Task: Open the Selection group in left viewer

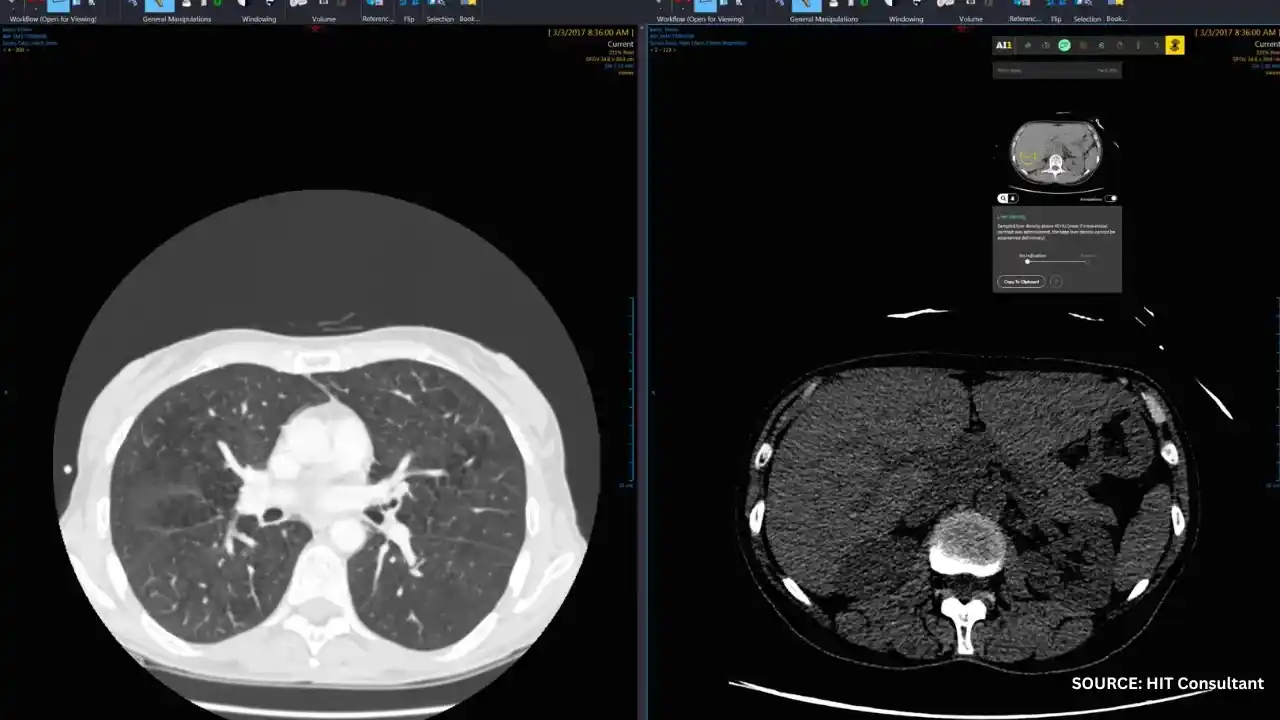Action: pyautogui.click(x=440, y=19)
